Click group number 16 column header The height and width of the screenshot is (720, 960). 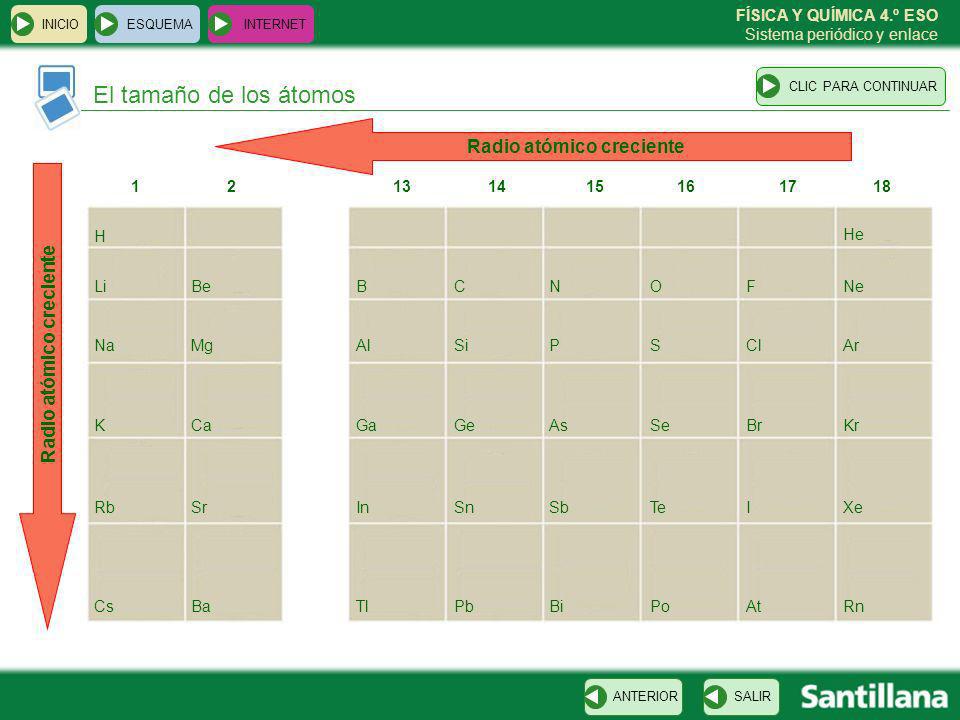[x=686, y=186]
